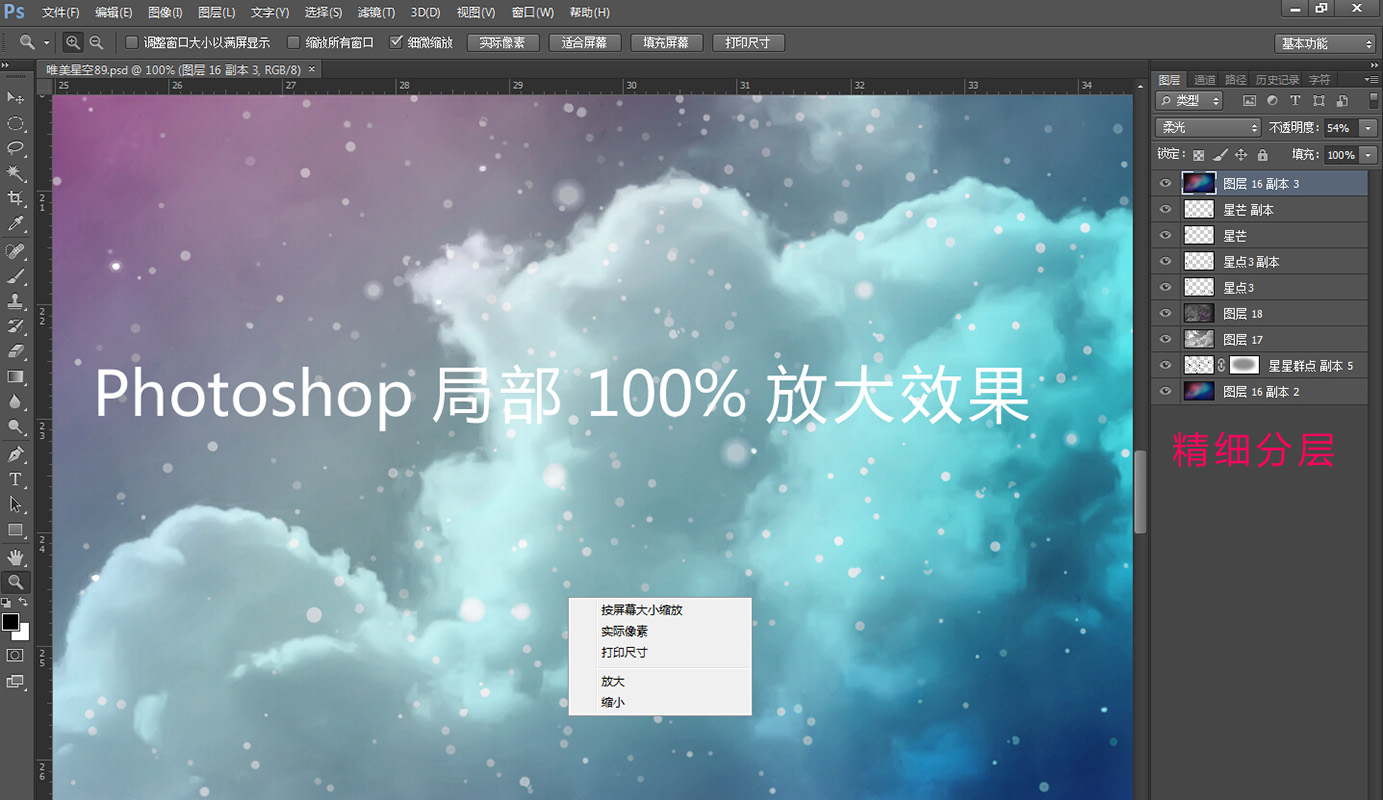Hide layer 星点3 副本

click(1165, 262)
